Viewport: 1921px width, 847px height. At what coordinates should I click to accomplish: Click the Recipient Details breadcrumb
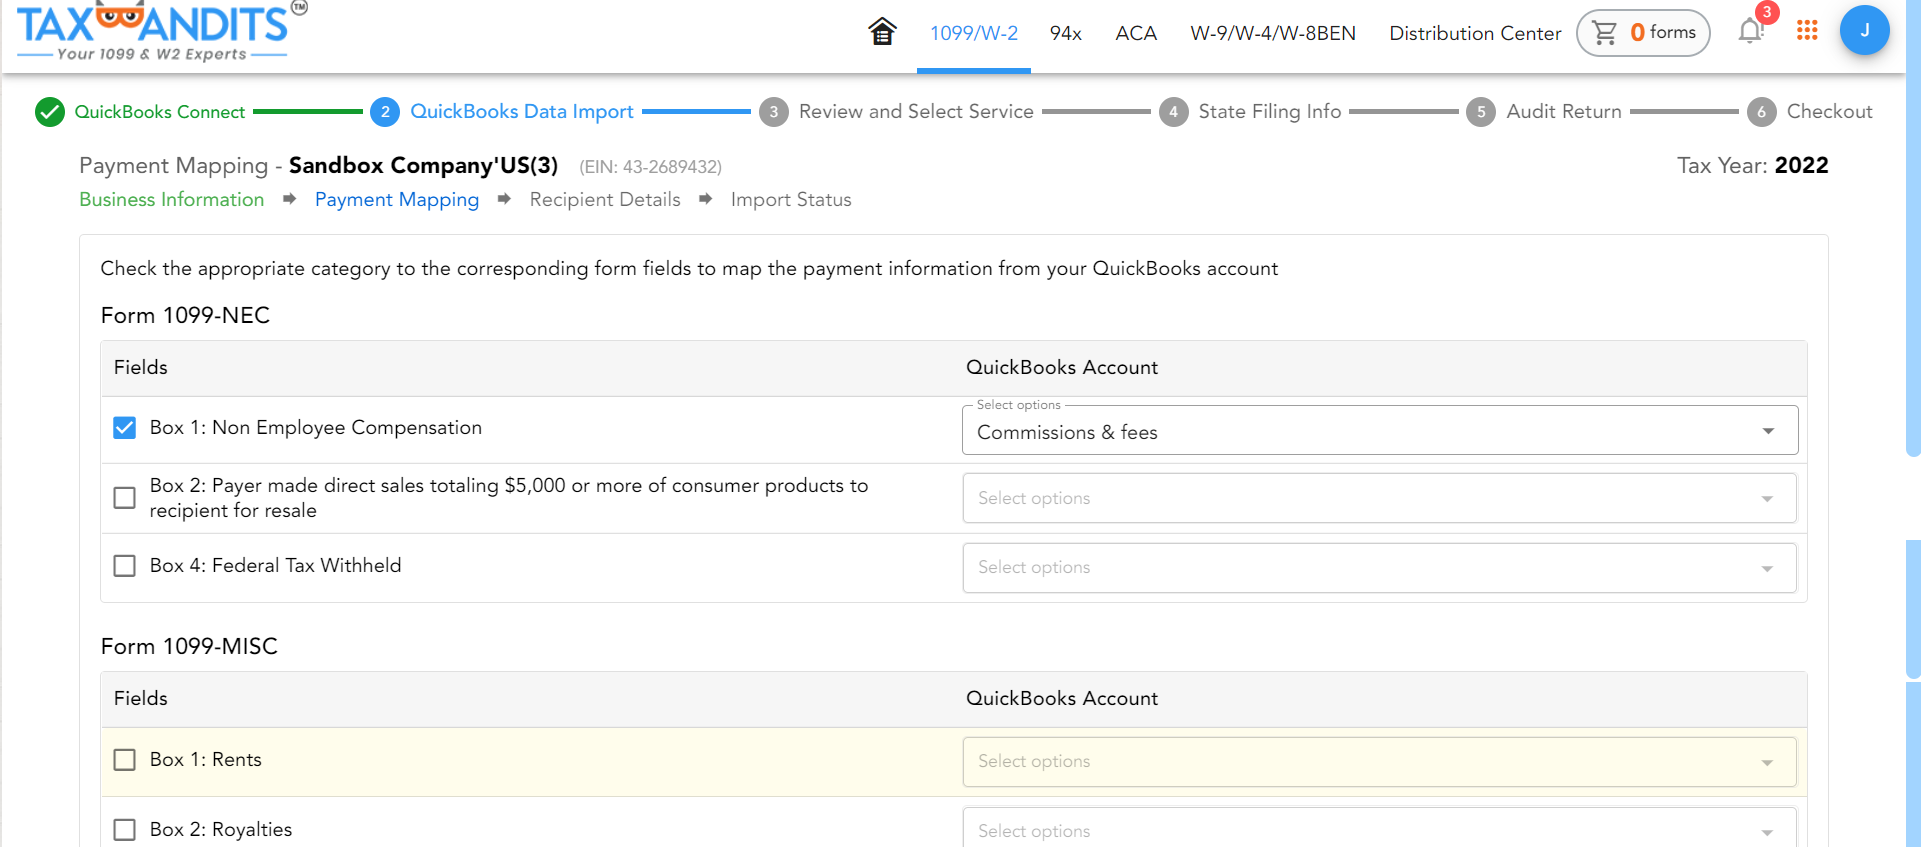(x=605, y=199)
